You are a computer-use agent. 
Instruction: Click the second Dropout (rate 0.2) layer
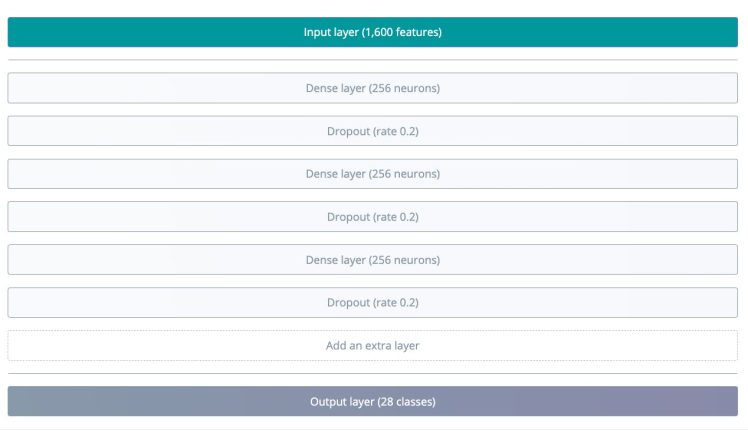(373, 217)
